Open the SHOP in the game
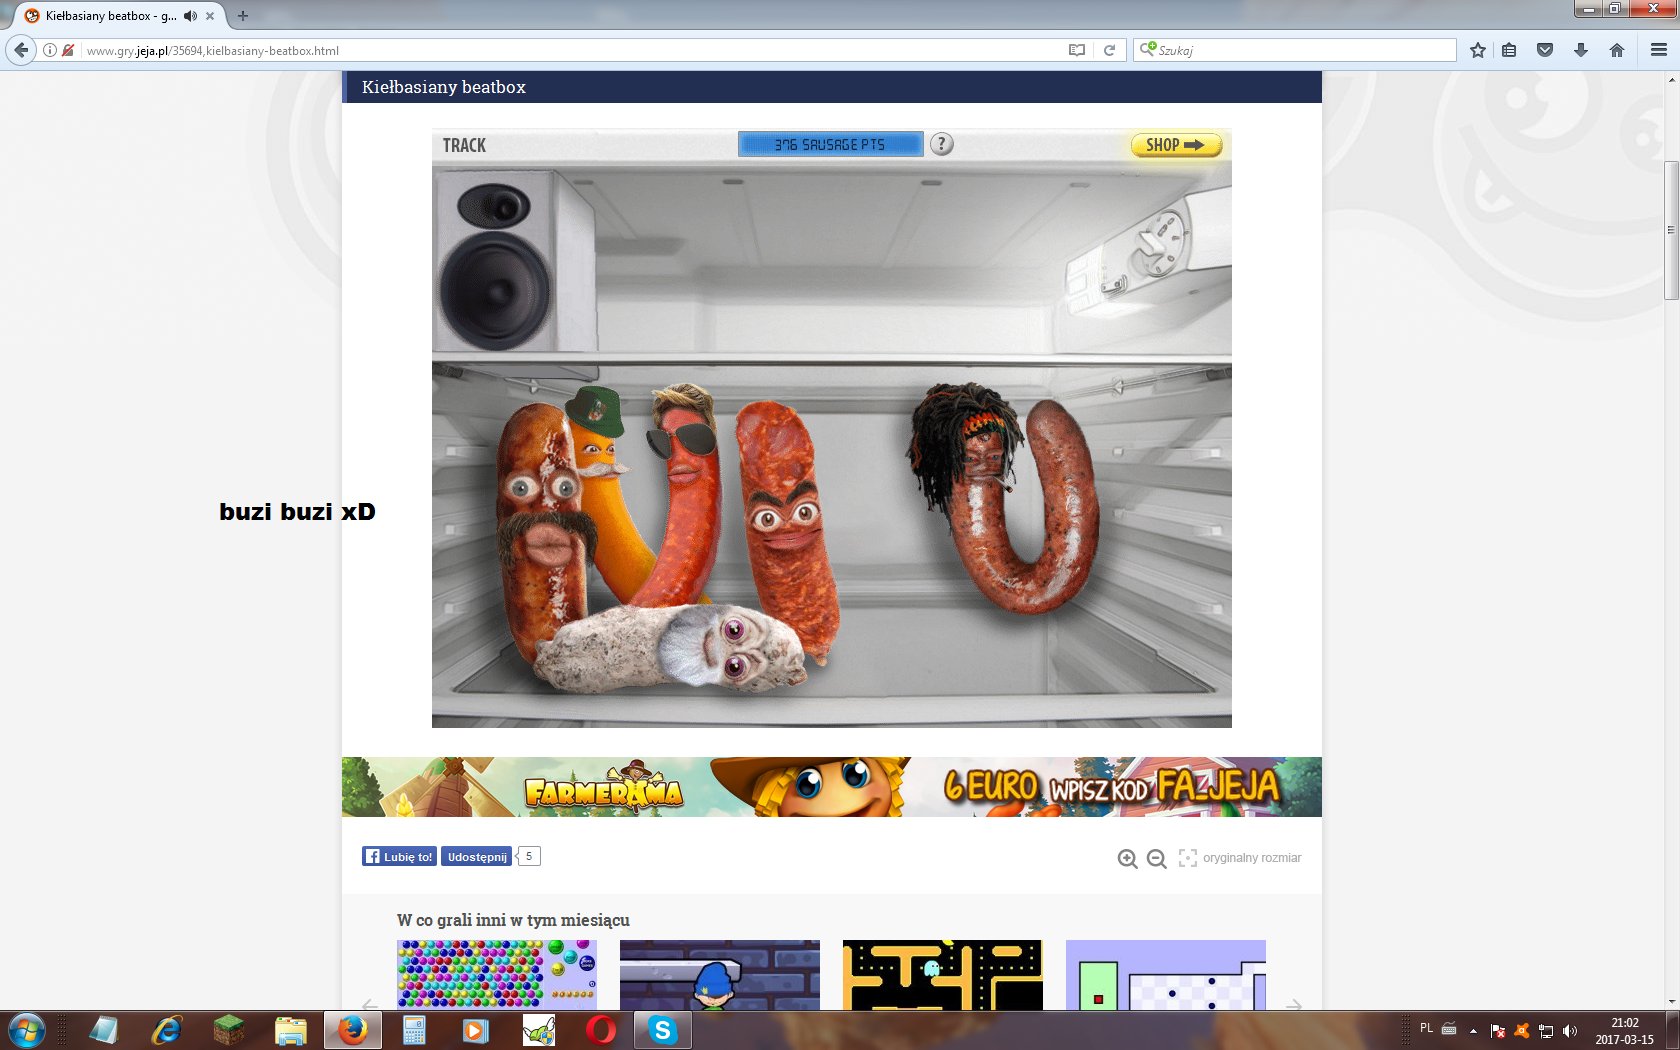1680x1050 pixels. point(1176,145)
